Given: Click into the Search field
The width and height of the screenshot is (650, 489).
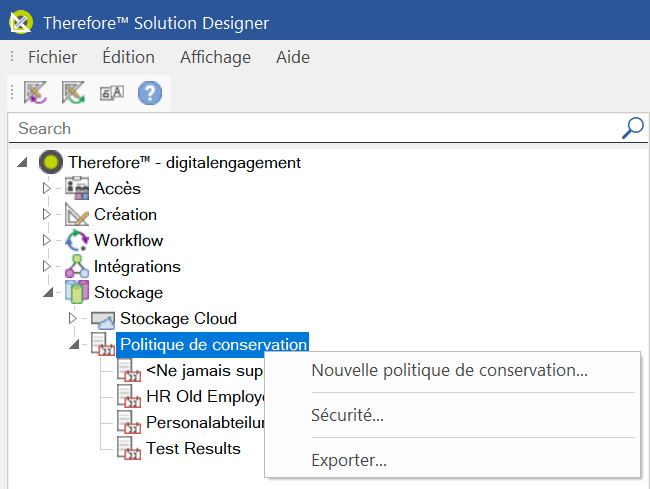Looking at the screenshot, I should click(300, 128).
